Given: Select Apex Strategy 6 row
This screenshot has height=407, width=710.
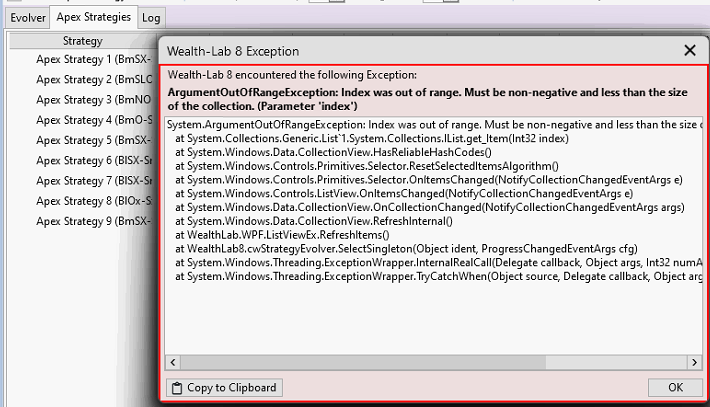Looking at the screenshot, I should 93,160.
